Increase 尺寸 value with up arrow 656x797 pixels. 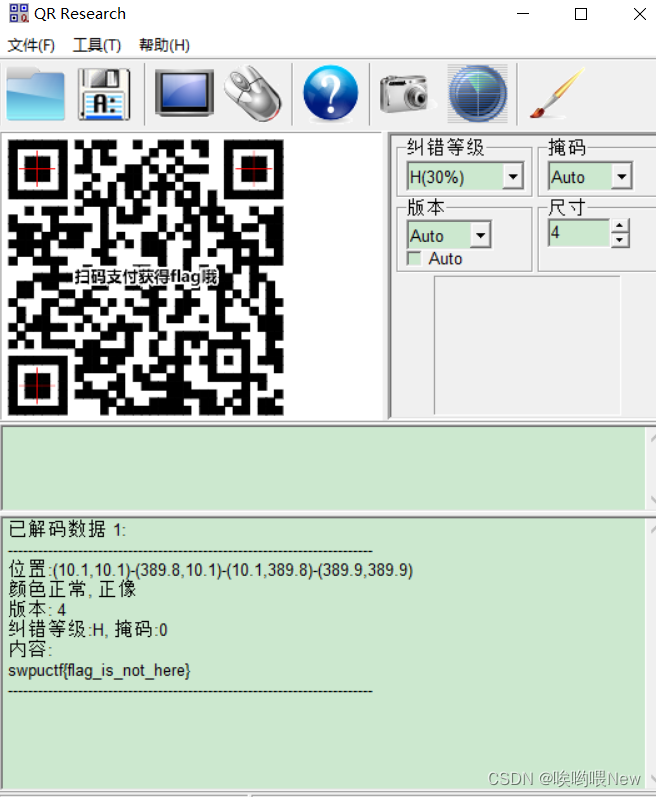tap(619, 226)
